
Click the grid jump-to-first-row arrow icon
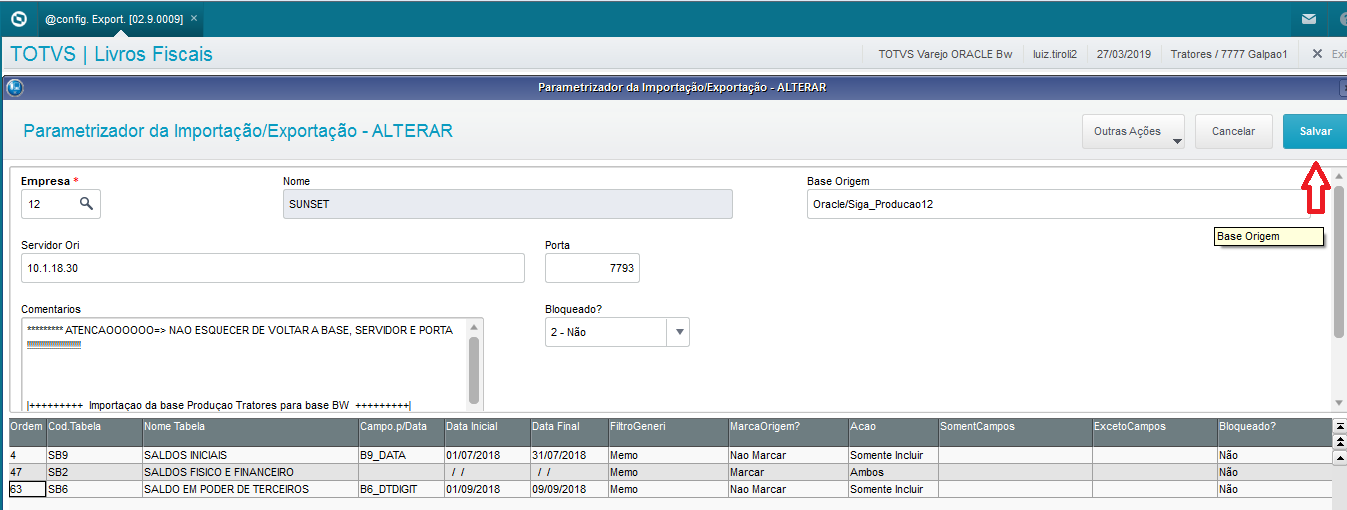click(x=1340, y=426)
